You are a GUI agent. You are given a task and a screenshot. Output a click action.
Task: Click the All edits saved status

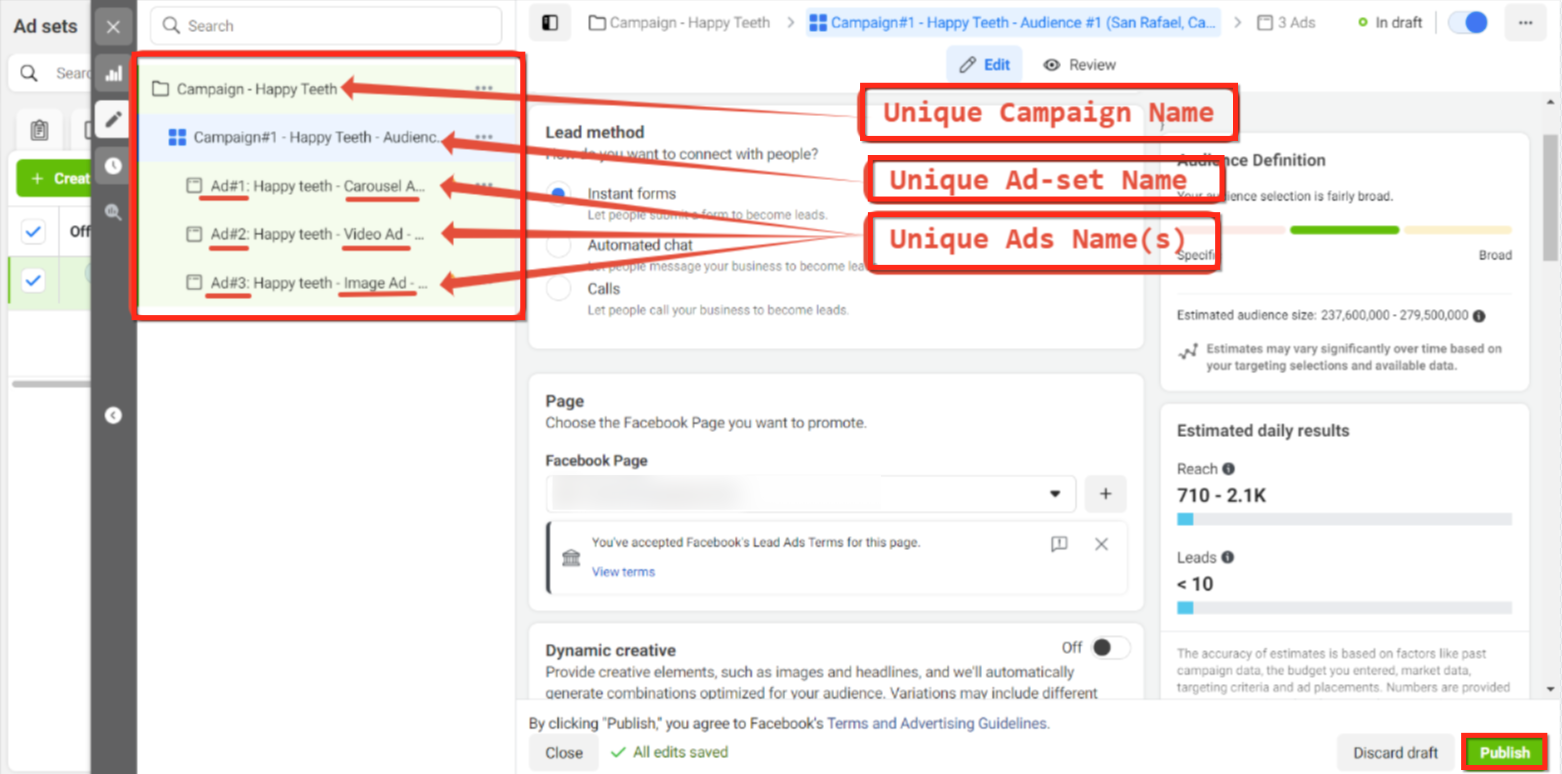tap(669, 752)
